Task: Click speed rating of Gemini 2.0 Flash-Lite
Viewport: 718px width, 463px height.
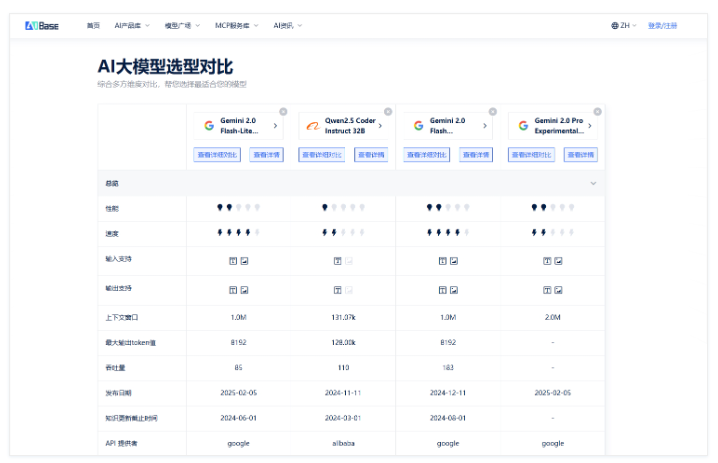Action: coord(238,233)
